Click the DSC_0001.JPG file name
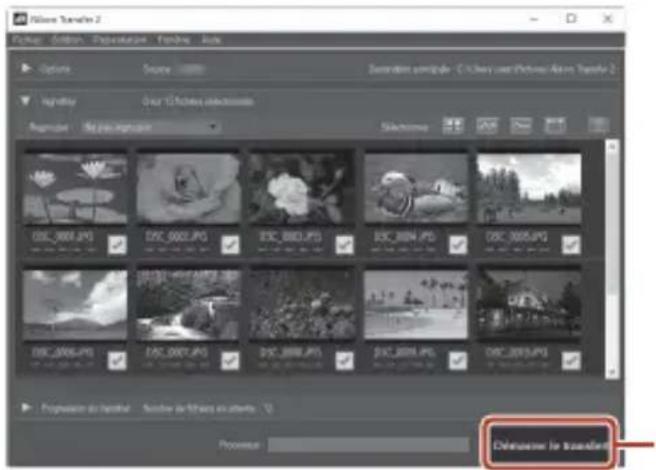The height and width of the screenshot is (470, 656). click(x=63, y=237)
